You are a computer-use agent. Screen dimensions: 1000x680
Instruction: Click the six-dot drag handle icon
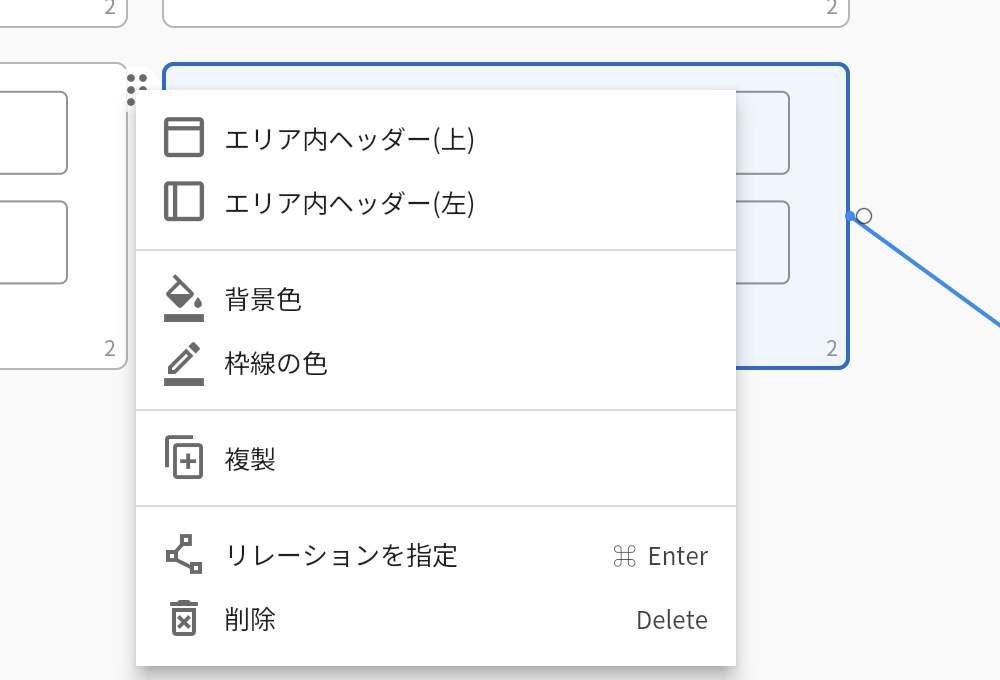[x=136, y=90]
